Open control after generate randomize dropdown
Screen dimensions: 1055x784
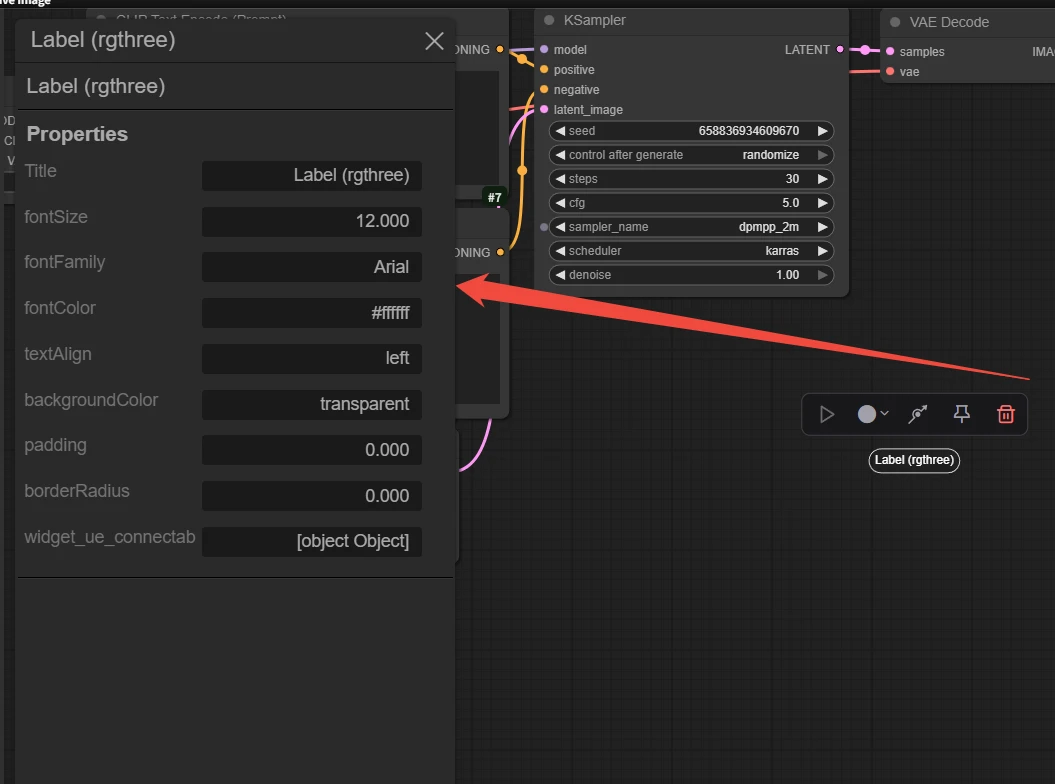click(x=691, y=155)
